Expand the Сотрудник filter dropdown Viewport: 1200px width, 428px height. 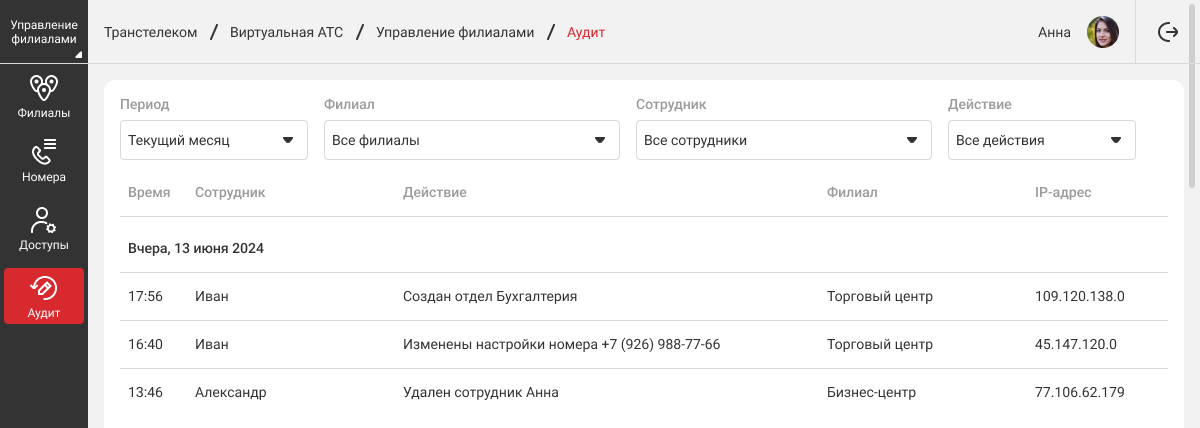click(783, 140)
